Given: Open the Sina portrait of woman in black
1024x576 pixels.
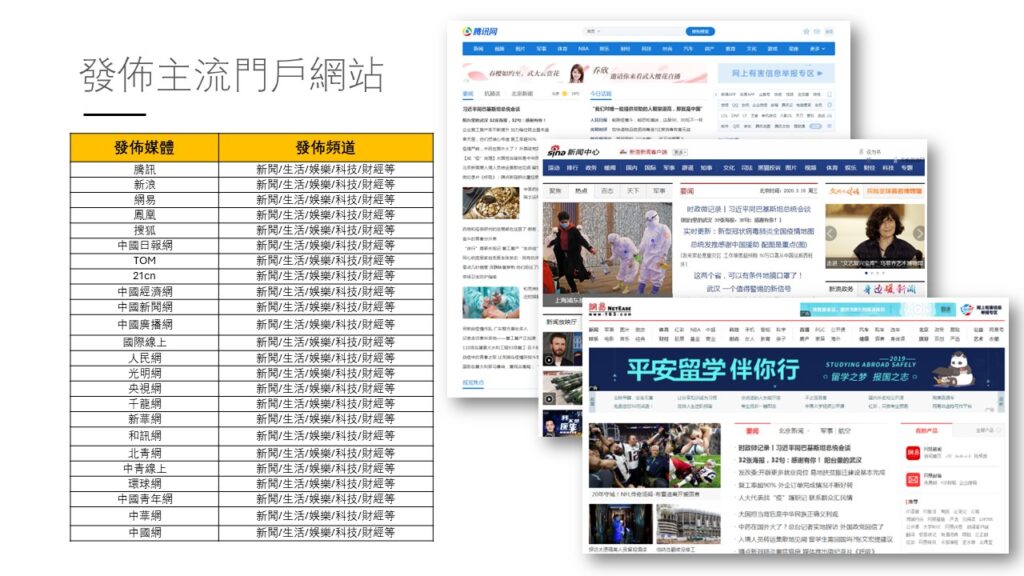Looking at the screenshot, I should coord(875,236).
